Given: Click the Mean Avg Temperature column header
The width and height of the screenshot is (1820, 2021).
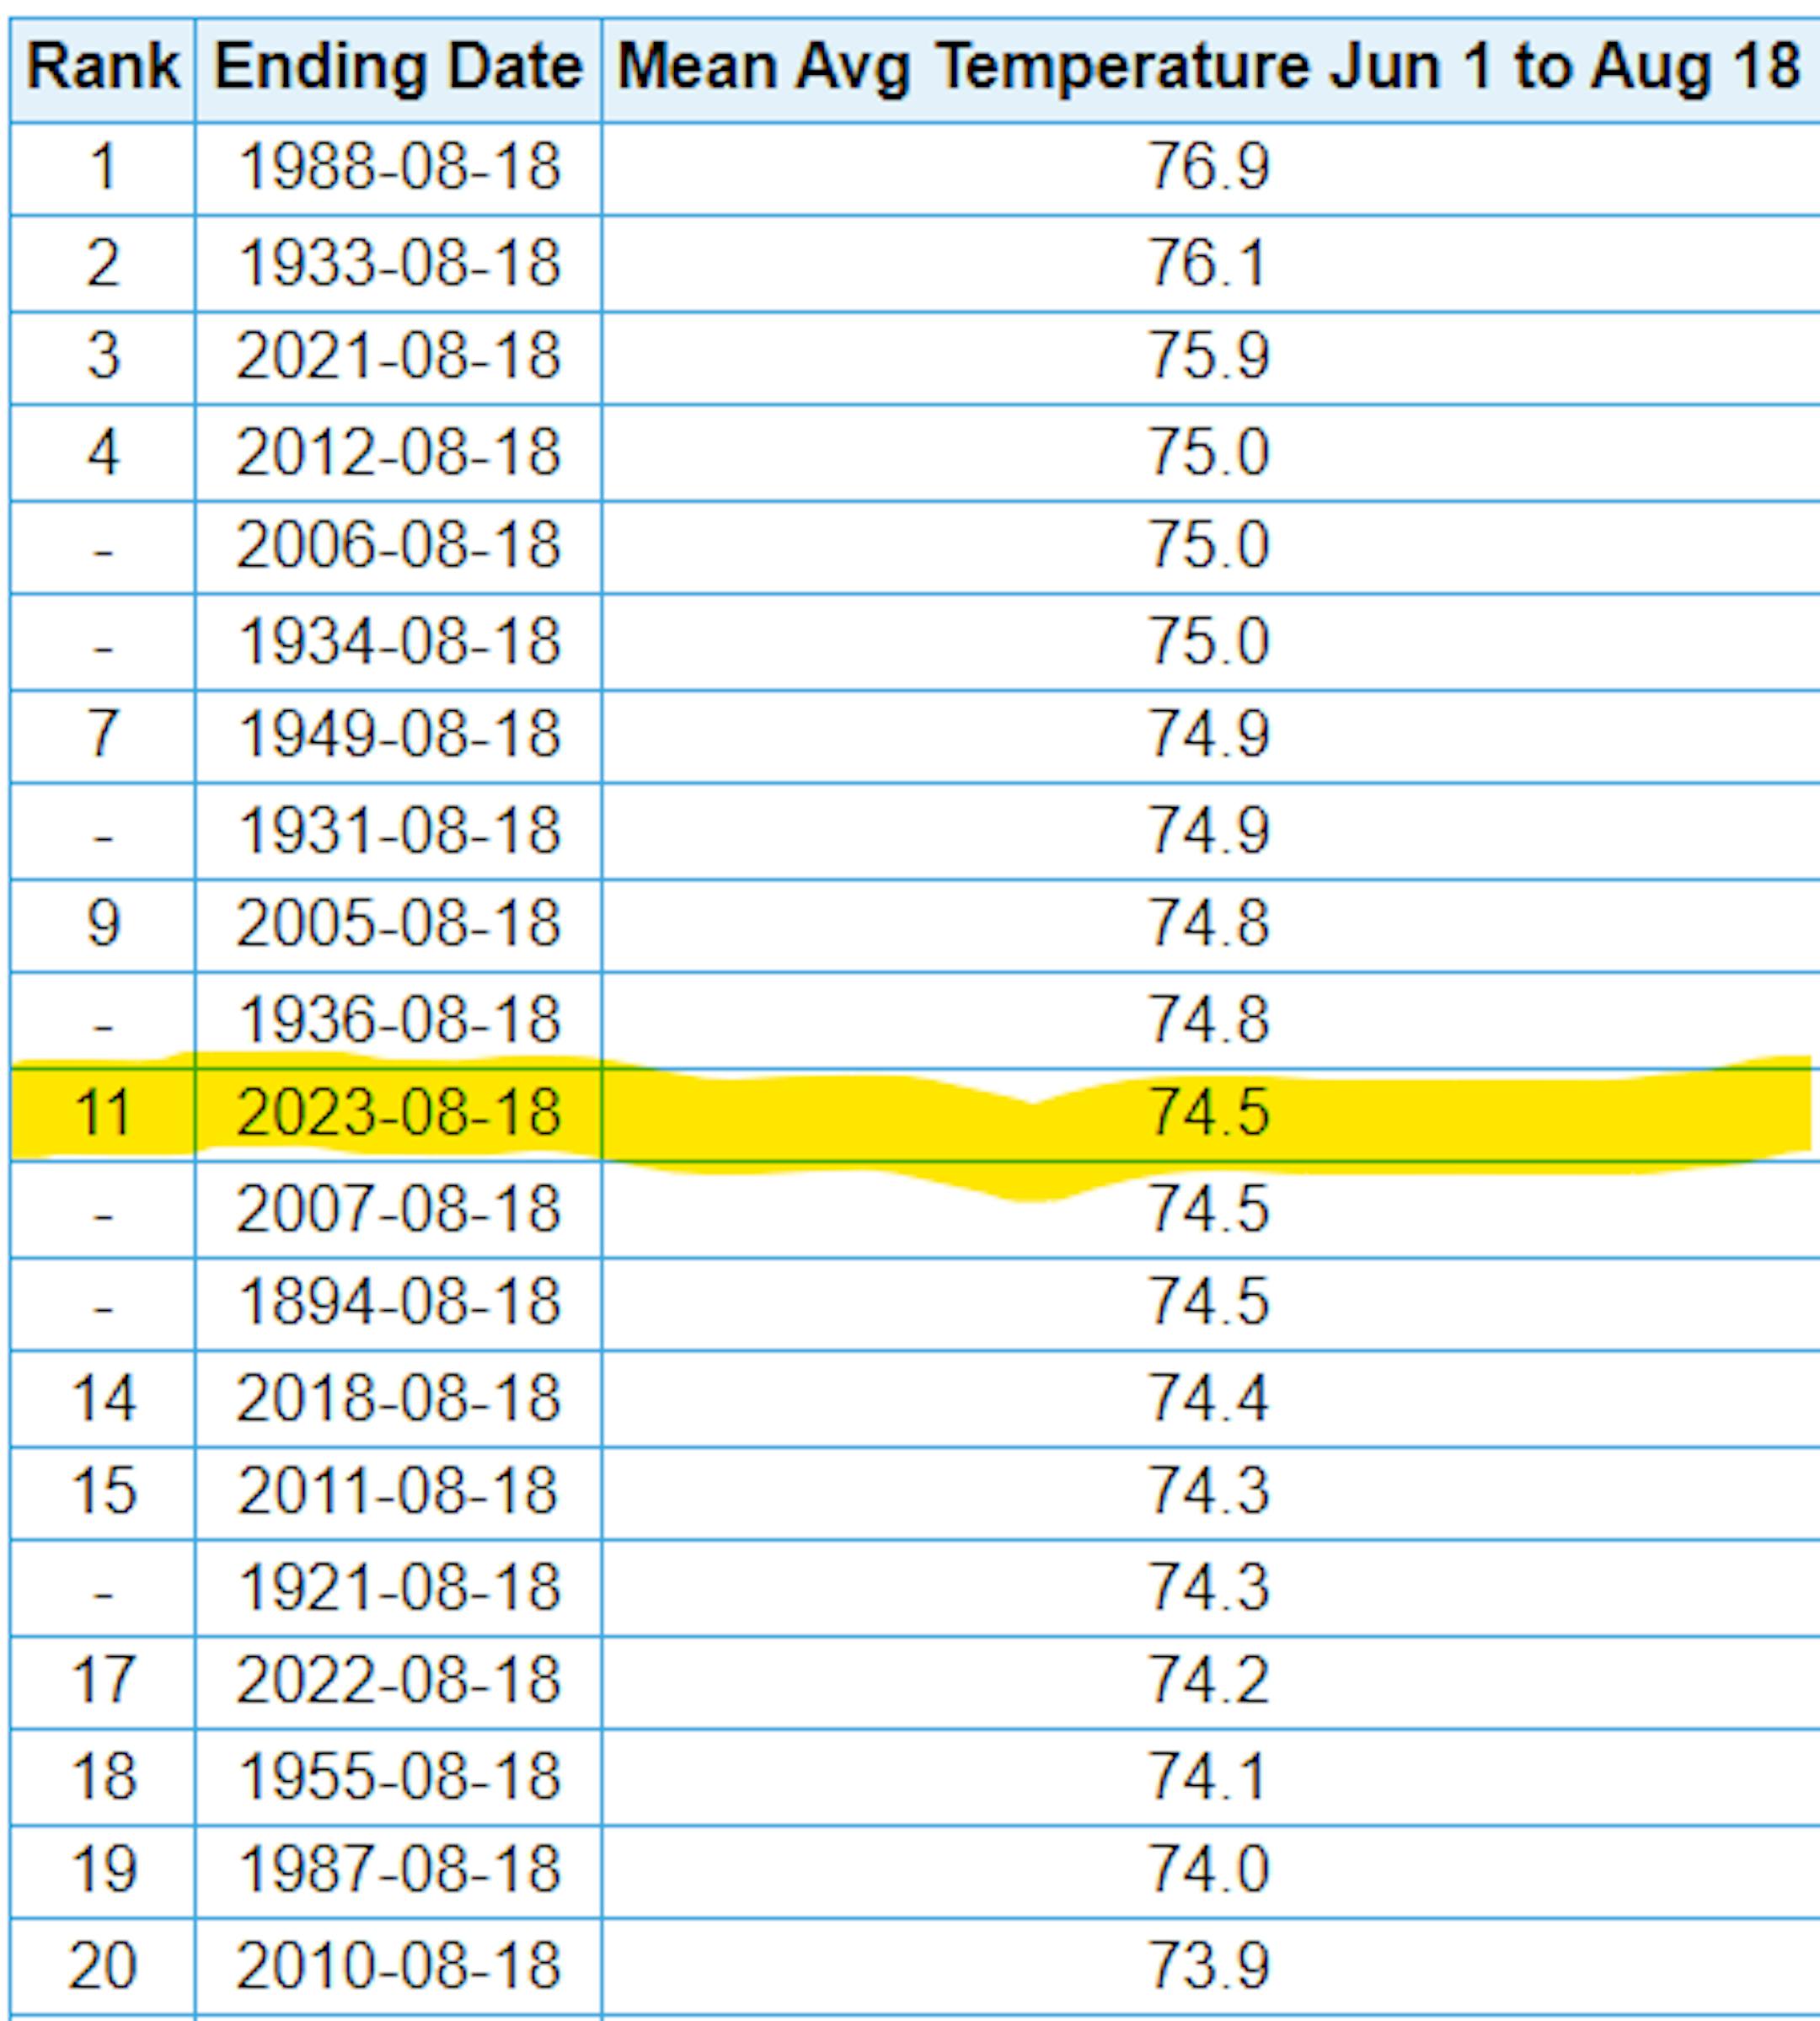Looking at the screenshot, I should pyautogui.click(x=1208, y=68).
